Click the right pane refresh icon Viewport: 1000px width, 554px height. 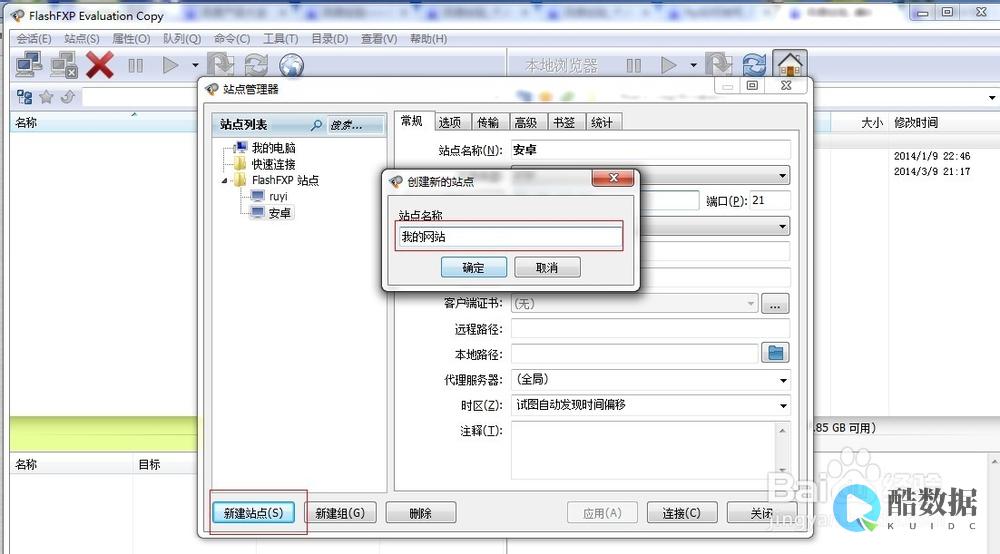pos(754,65)
